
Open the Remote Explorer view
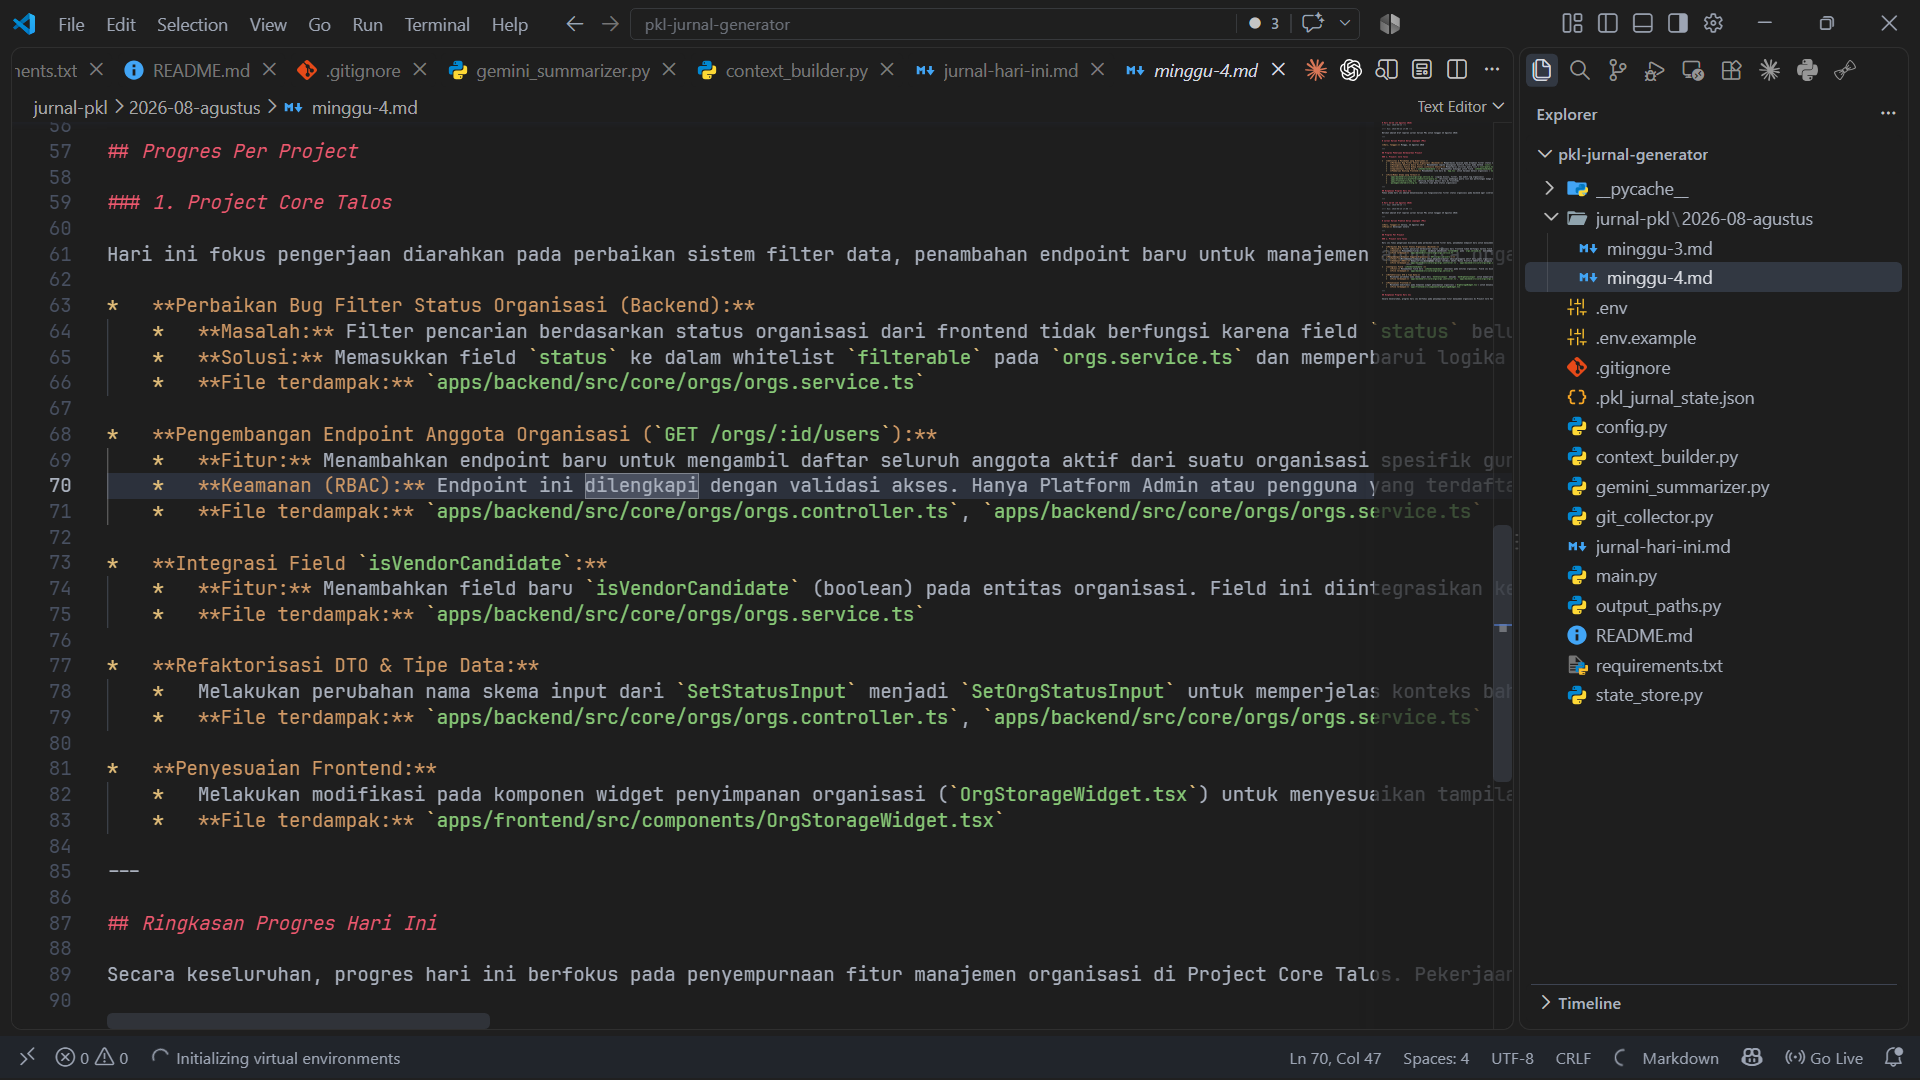click(x=1693, y=70)
